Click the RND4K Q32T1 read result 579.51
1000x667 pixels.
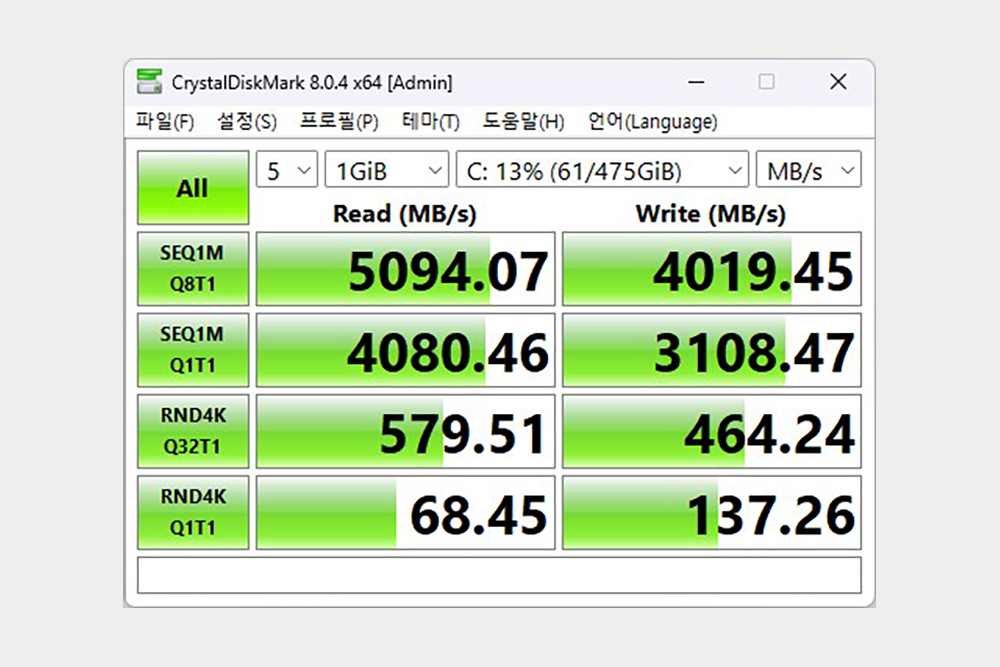[406, 430]
